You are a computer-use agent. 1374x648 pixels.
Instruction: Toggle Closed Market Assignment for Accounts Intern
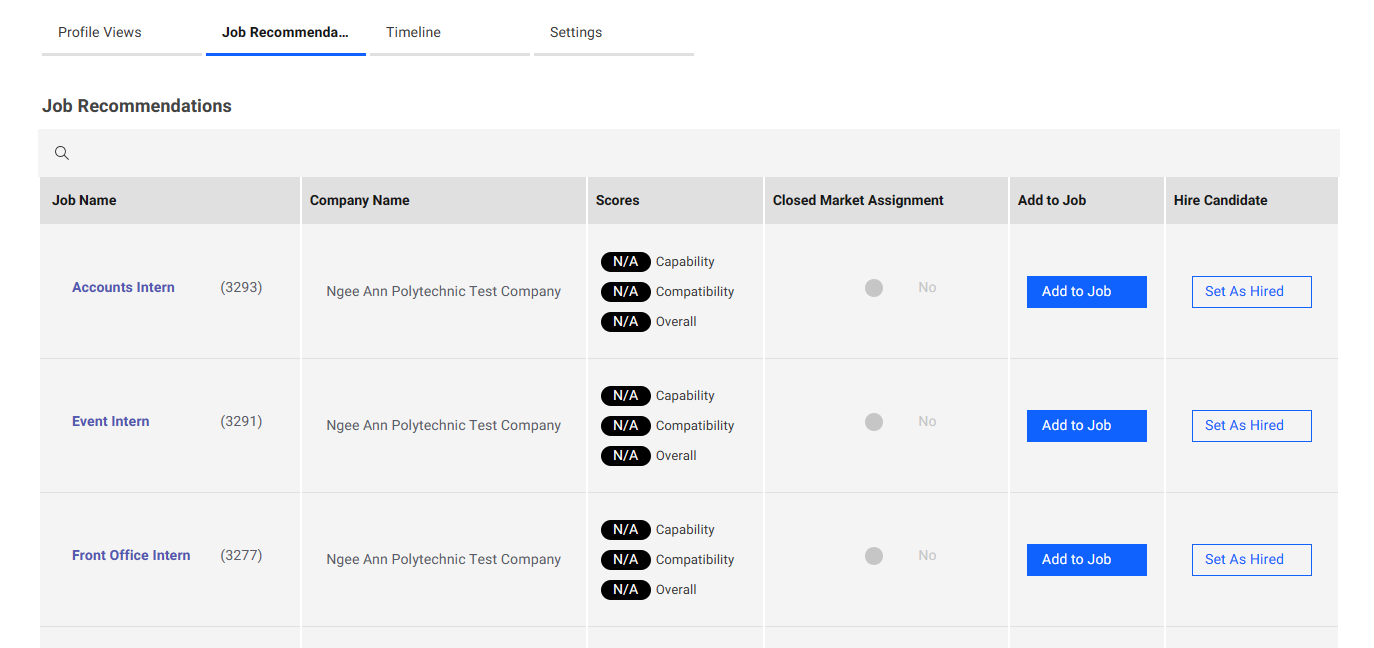coord(874,288)
